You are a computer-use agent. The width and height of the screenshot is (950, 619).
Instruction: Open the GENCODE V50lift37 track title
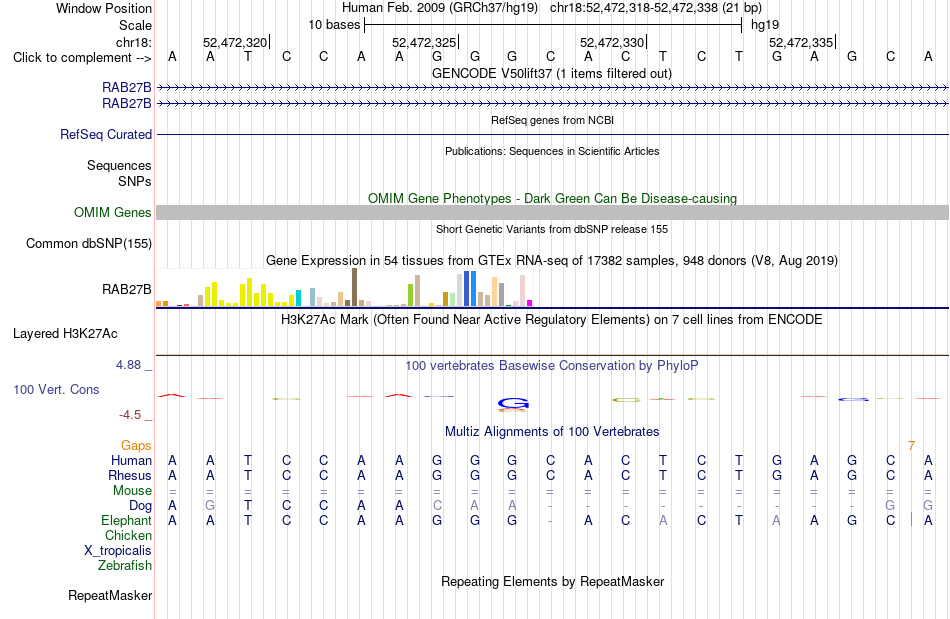click(552, 73)
